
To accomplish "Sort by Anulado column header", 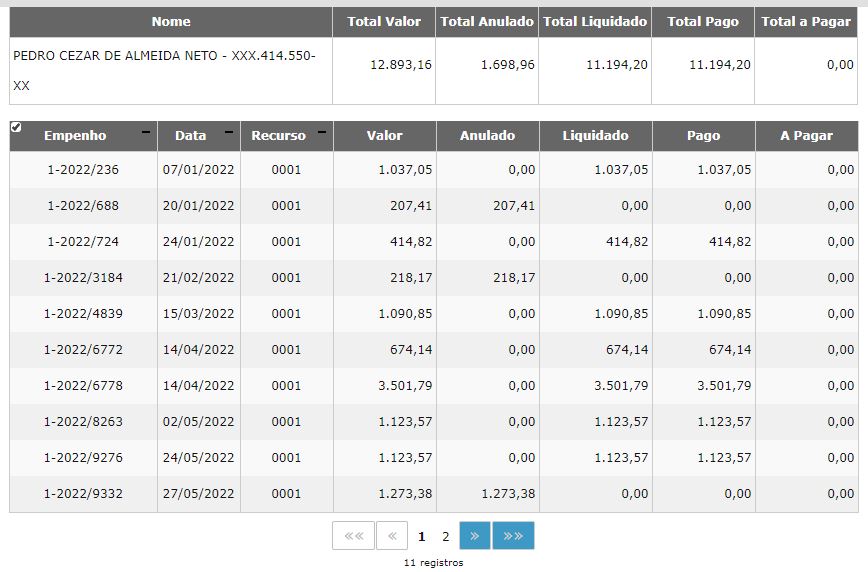I will (x=488, y=136).
